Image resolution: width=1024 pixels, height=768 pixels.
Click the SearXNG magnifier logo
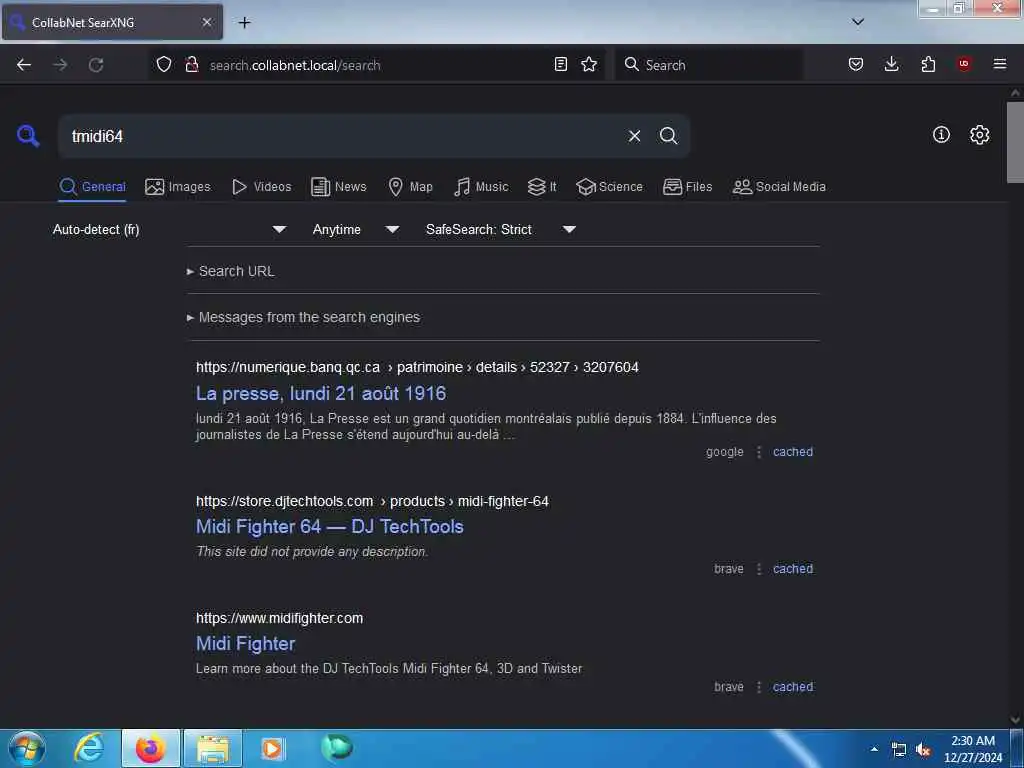tap(28, 136)
